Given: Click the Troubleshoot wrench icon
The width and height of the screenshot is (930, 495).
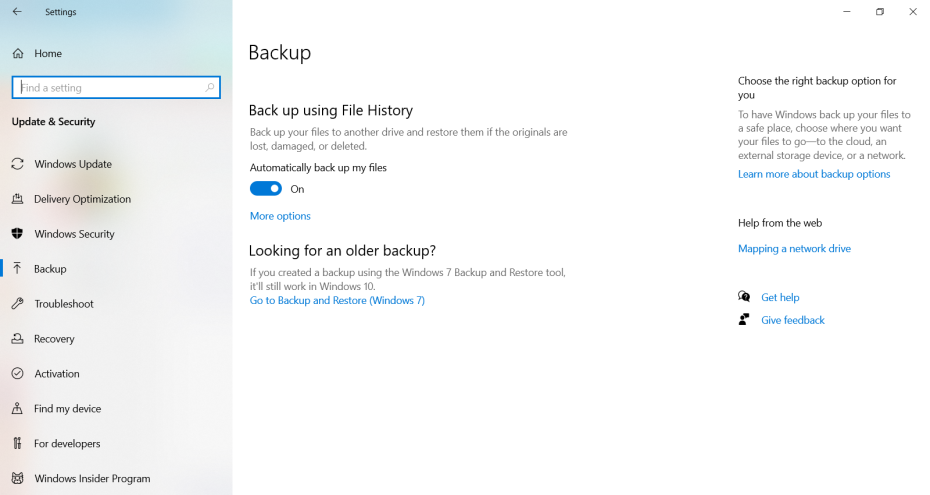Looking at the screenshot, I should click(x=17, y=304).
